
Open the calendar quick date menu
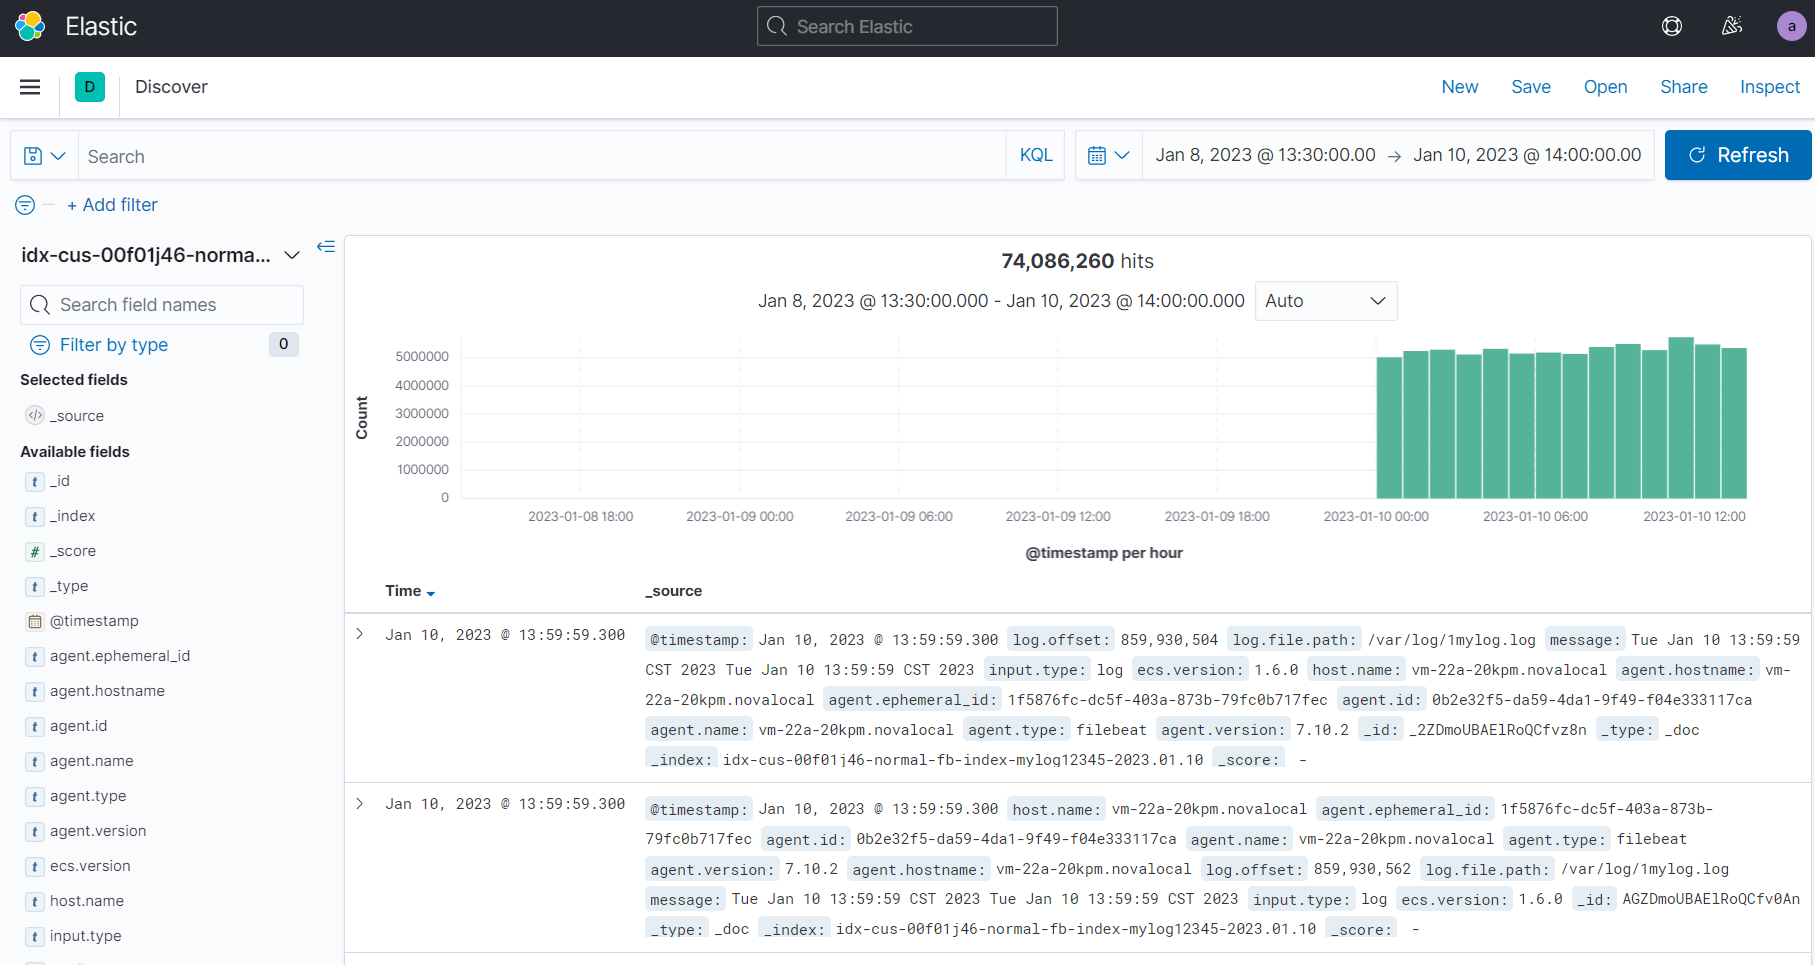coord(1108,156)
